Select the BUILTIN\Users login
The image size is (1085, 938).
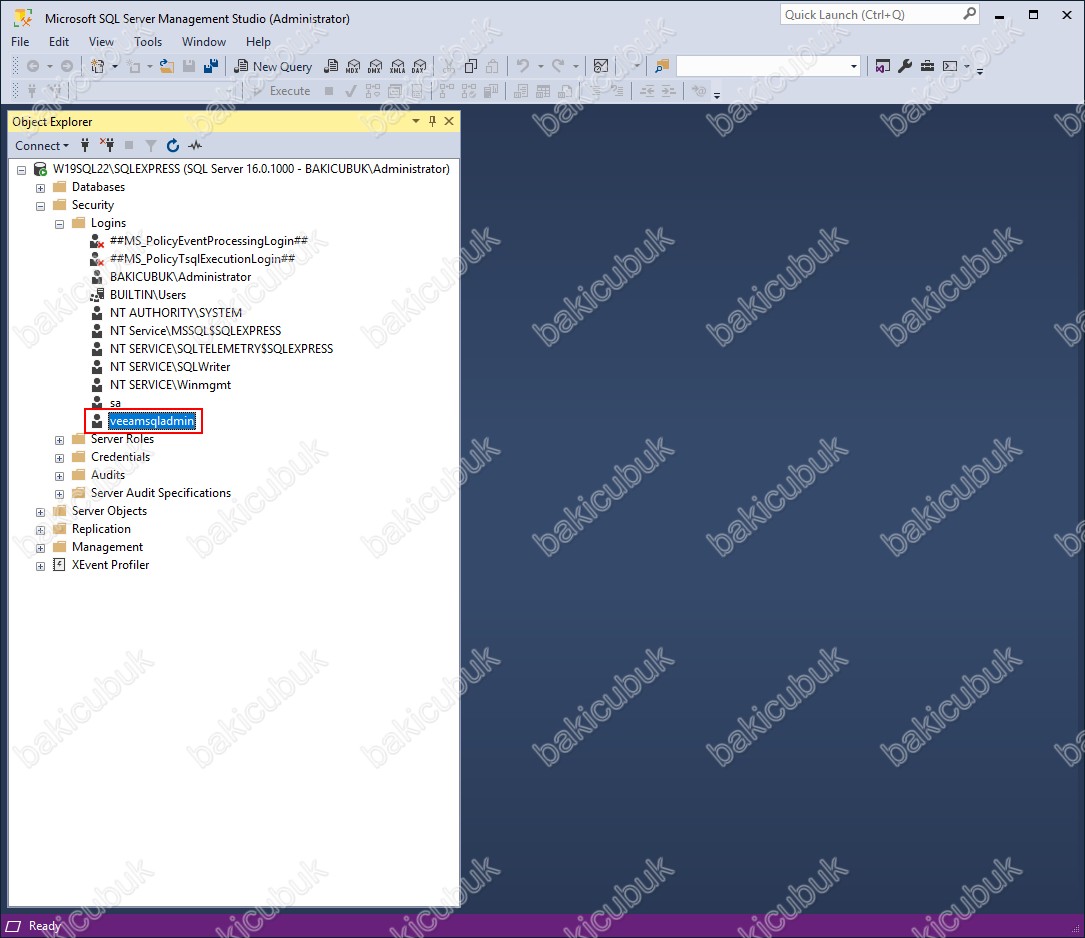tap(147, 295)
